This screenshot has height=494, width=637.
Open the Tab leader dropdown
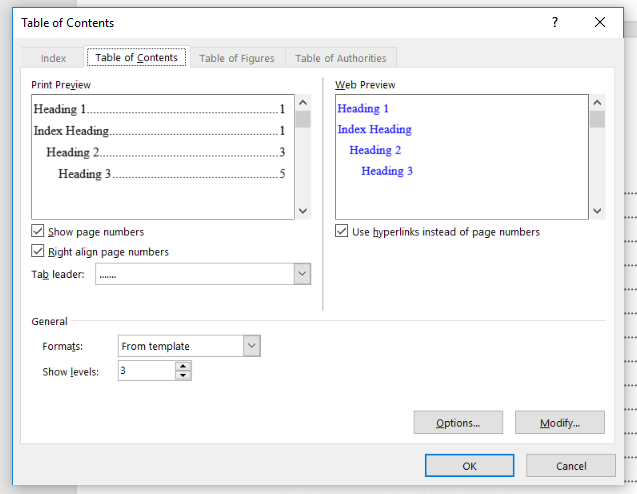pyautogui.click(x=302, y=274)
